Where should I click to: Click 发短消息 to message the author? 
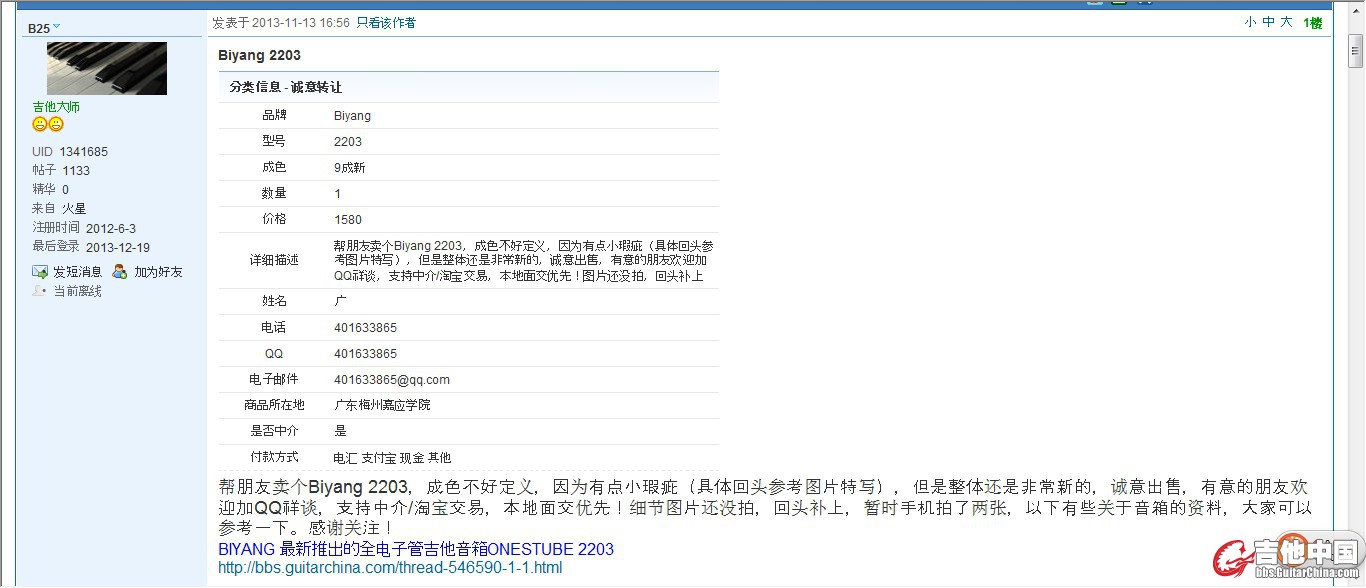coord(78,272)
